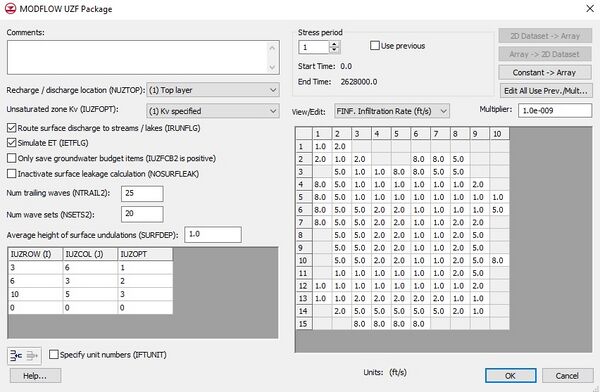The height and width of the screenshot is (392, 600).
Task: Enable Inactivate surface leakage calculation checkbox
Action: click(11, 173)
